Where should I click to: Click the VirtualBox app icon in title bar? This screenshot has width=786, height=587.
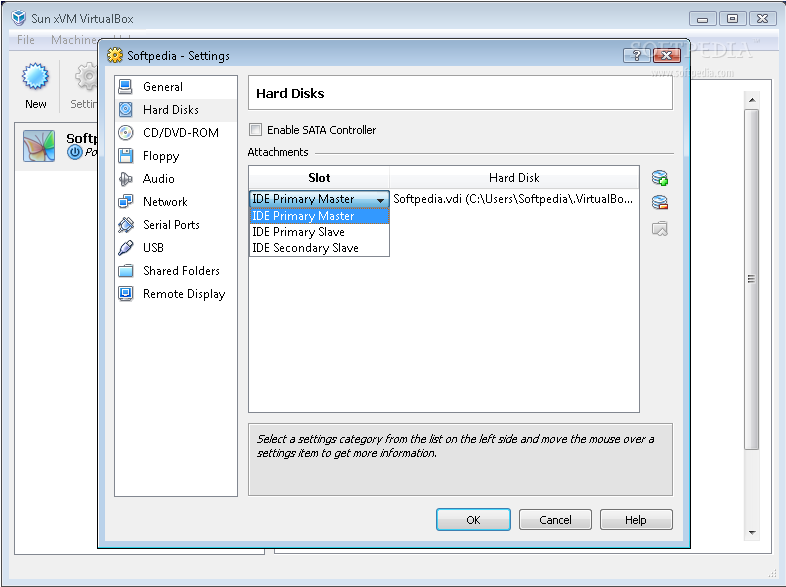tap(19, 18)
